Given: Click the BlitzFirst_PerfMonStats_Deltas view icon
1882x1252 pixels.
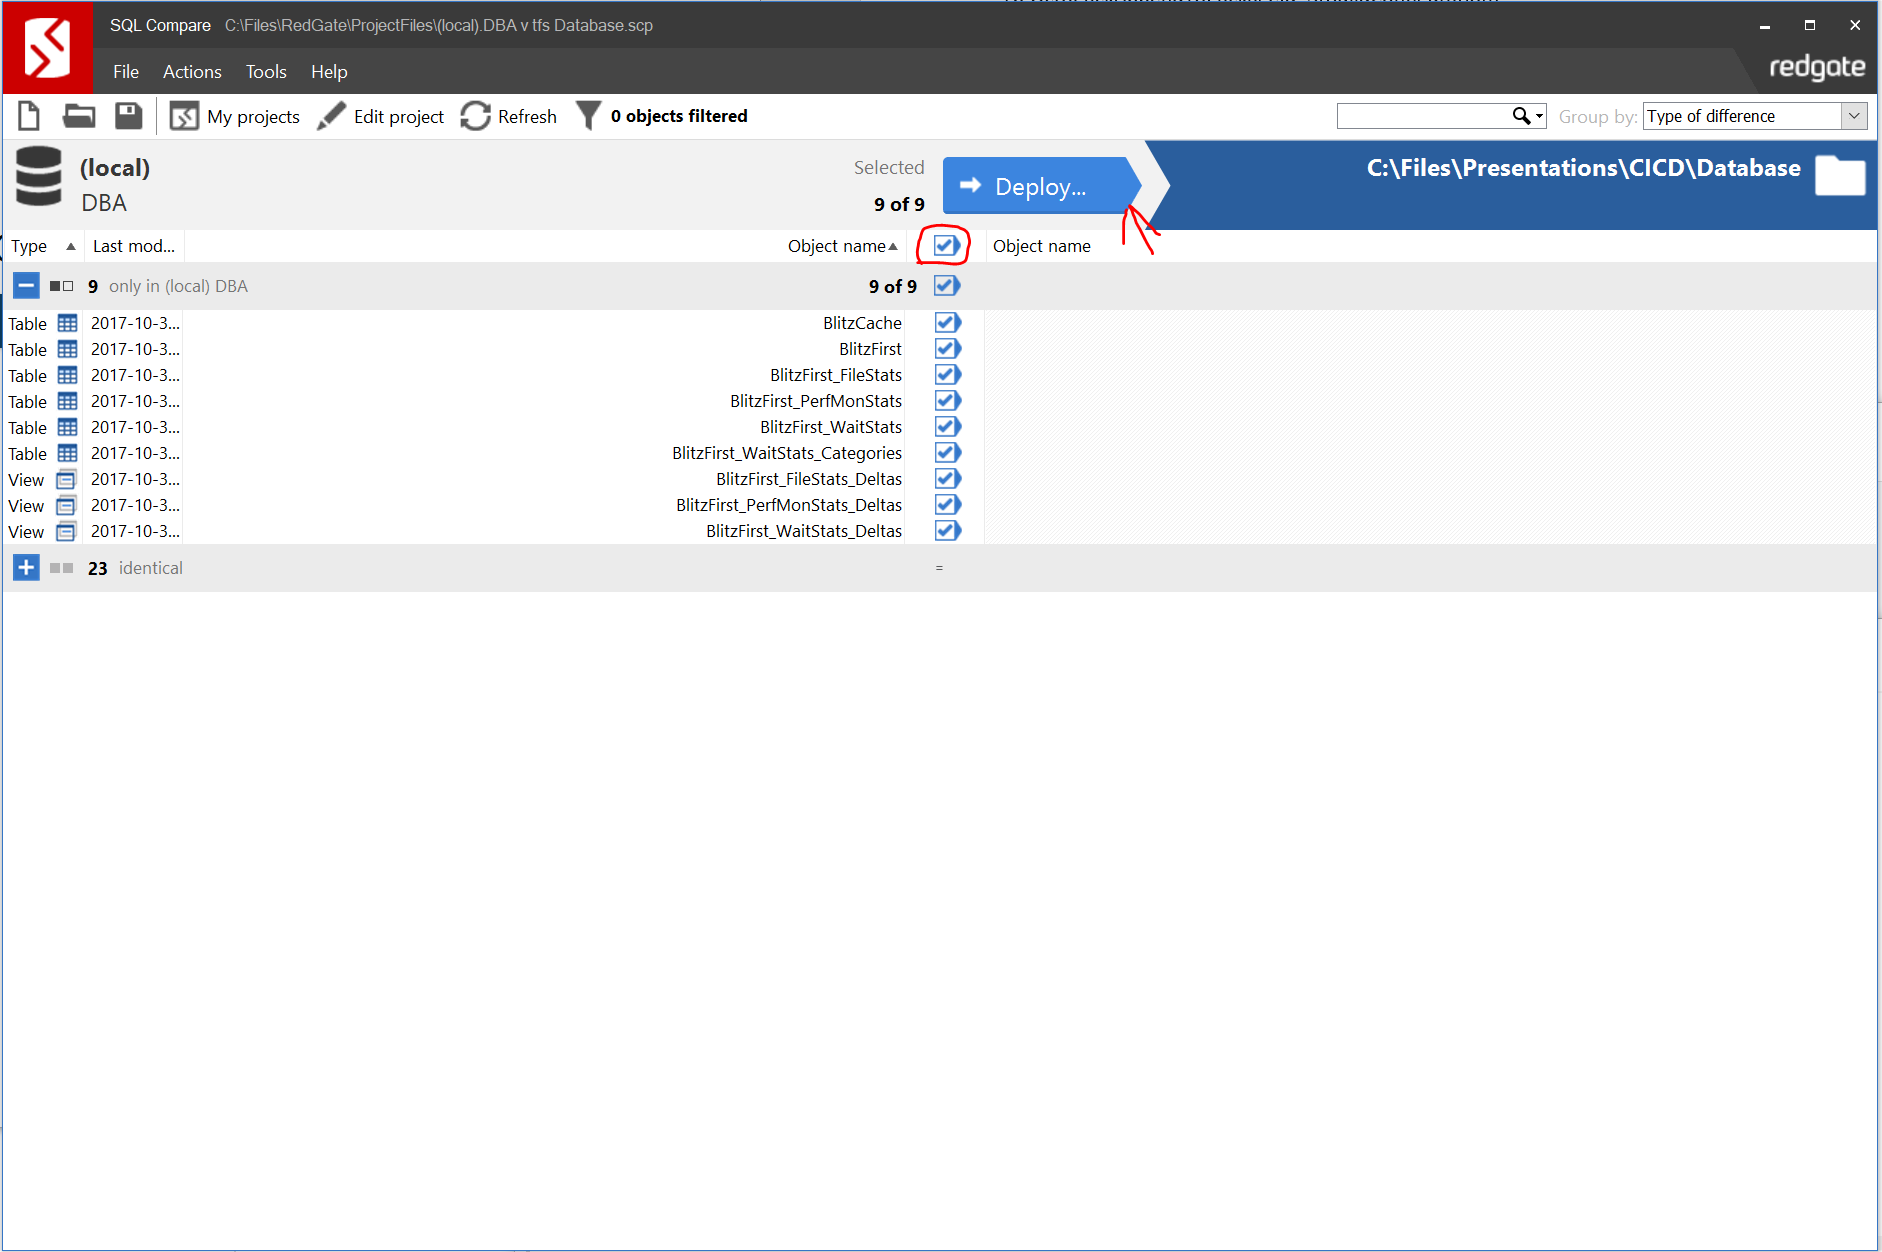Looking at the screenshot, I should [66, 505].
